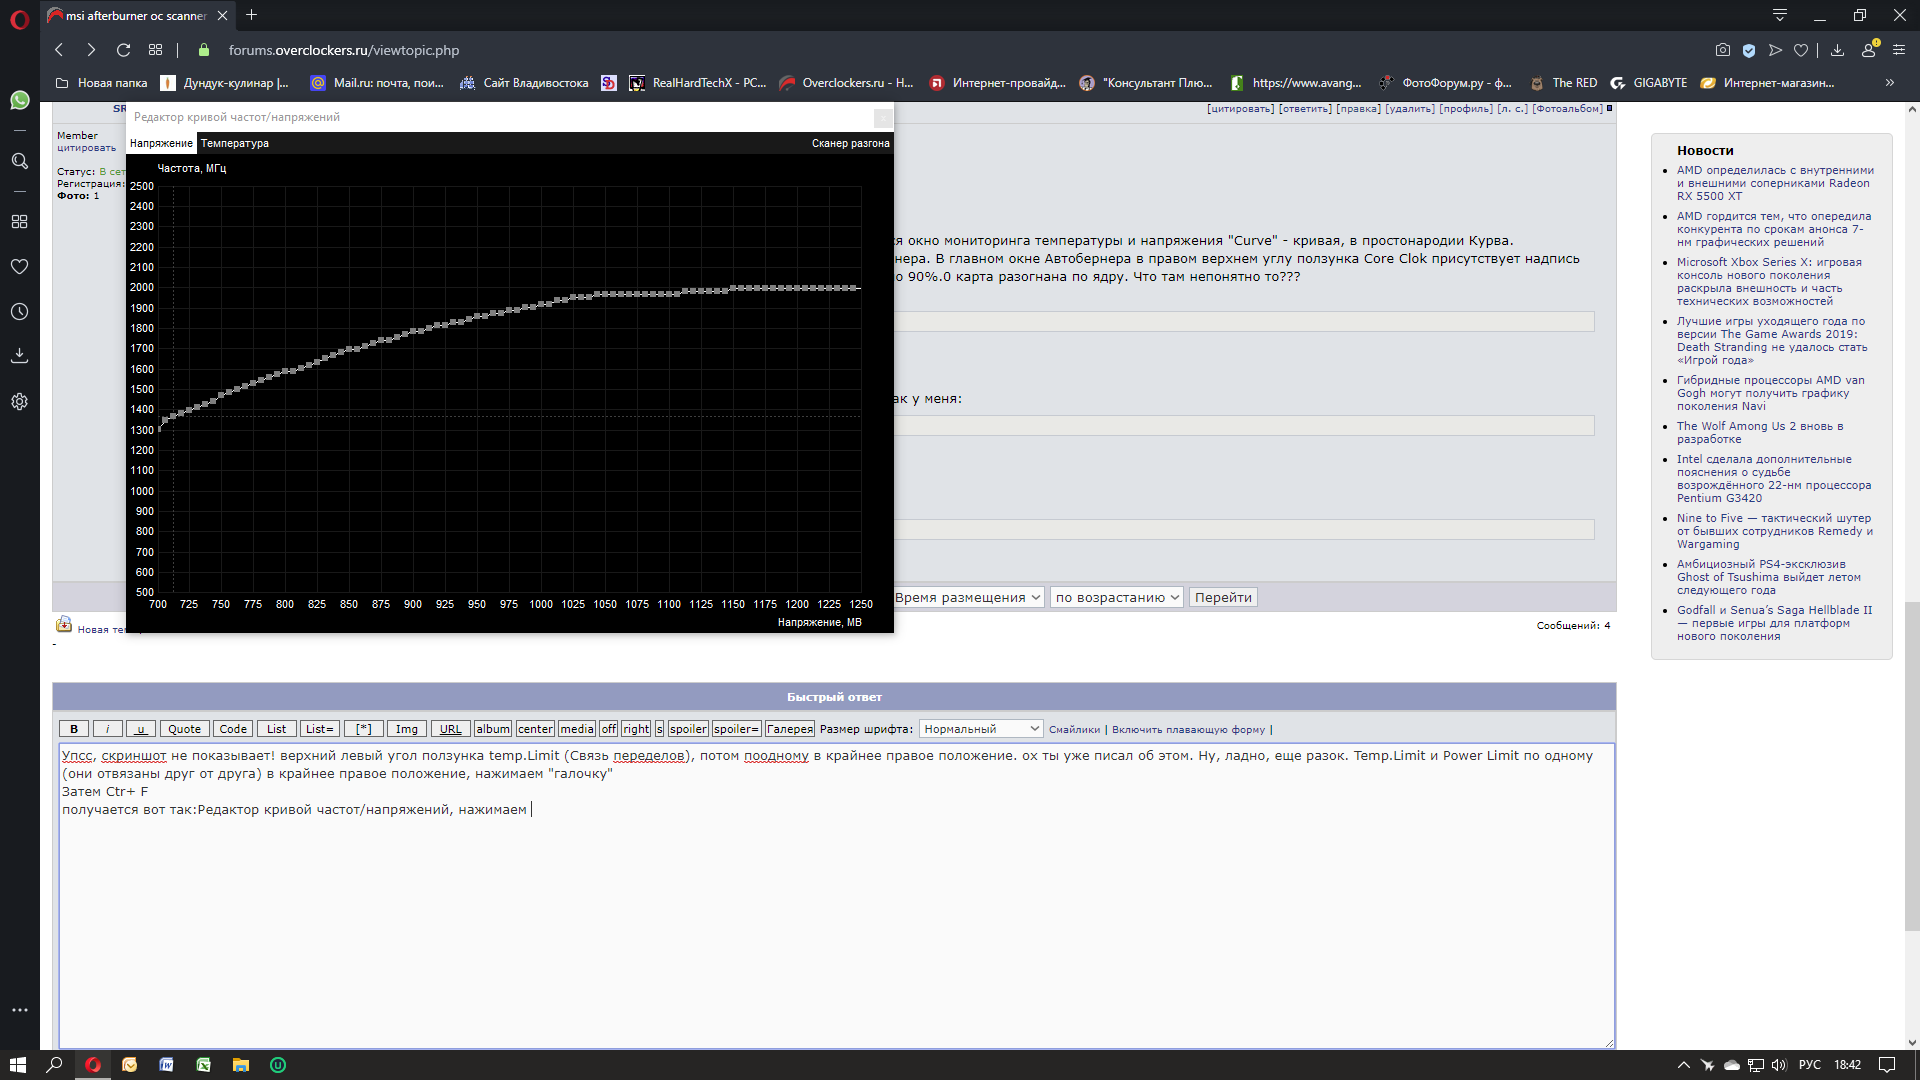
Task: Open My Flow send icon
Action: tap(1775, 50)
